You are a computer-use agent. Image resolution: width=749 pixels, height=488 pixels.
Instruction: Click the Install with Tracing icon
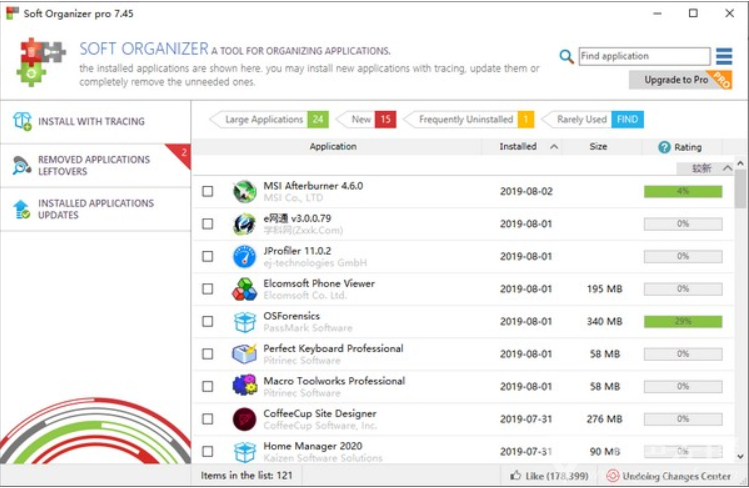[x=22, y=121]
